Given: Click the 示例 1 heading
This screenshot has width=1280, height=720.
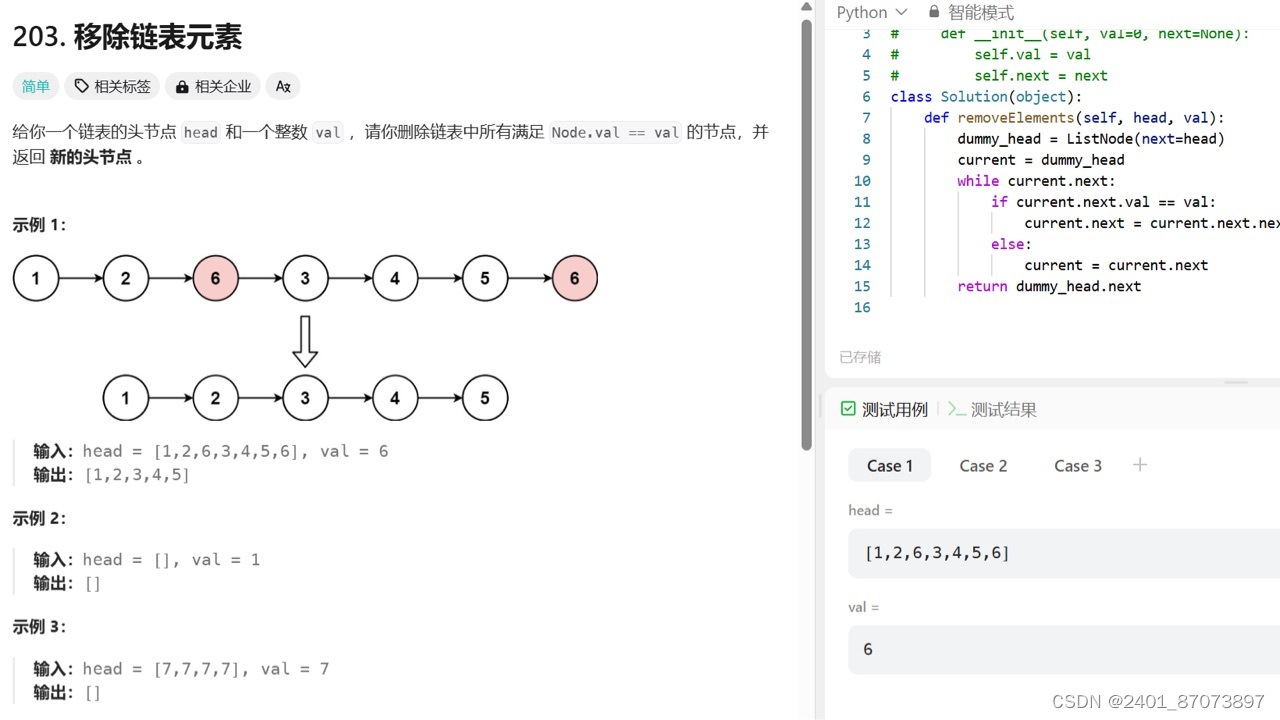Looking at the screenshot, I should [40, 225].
